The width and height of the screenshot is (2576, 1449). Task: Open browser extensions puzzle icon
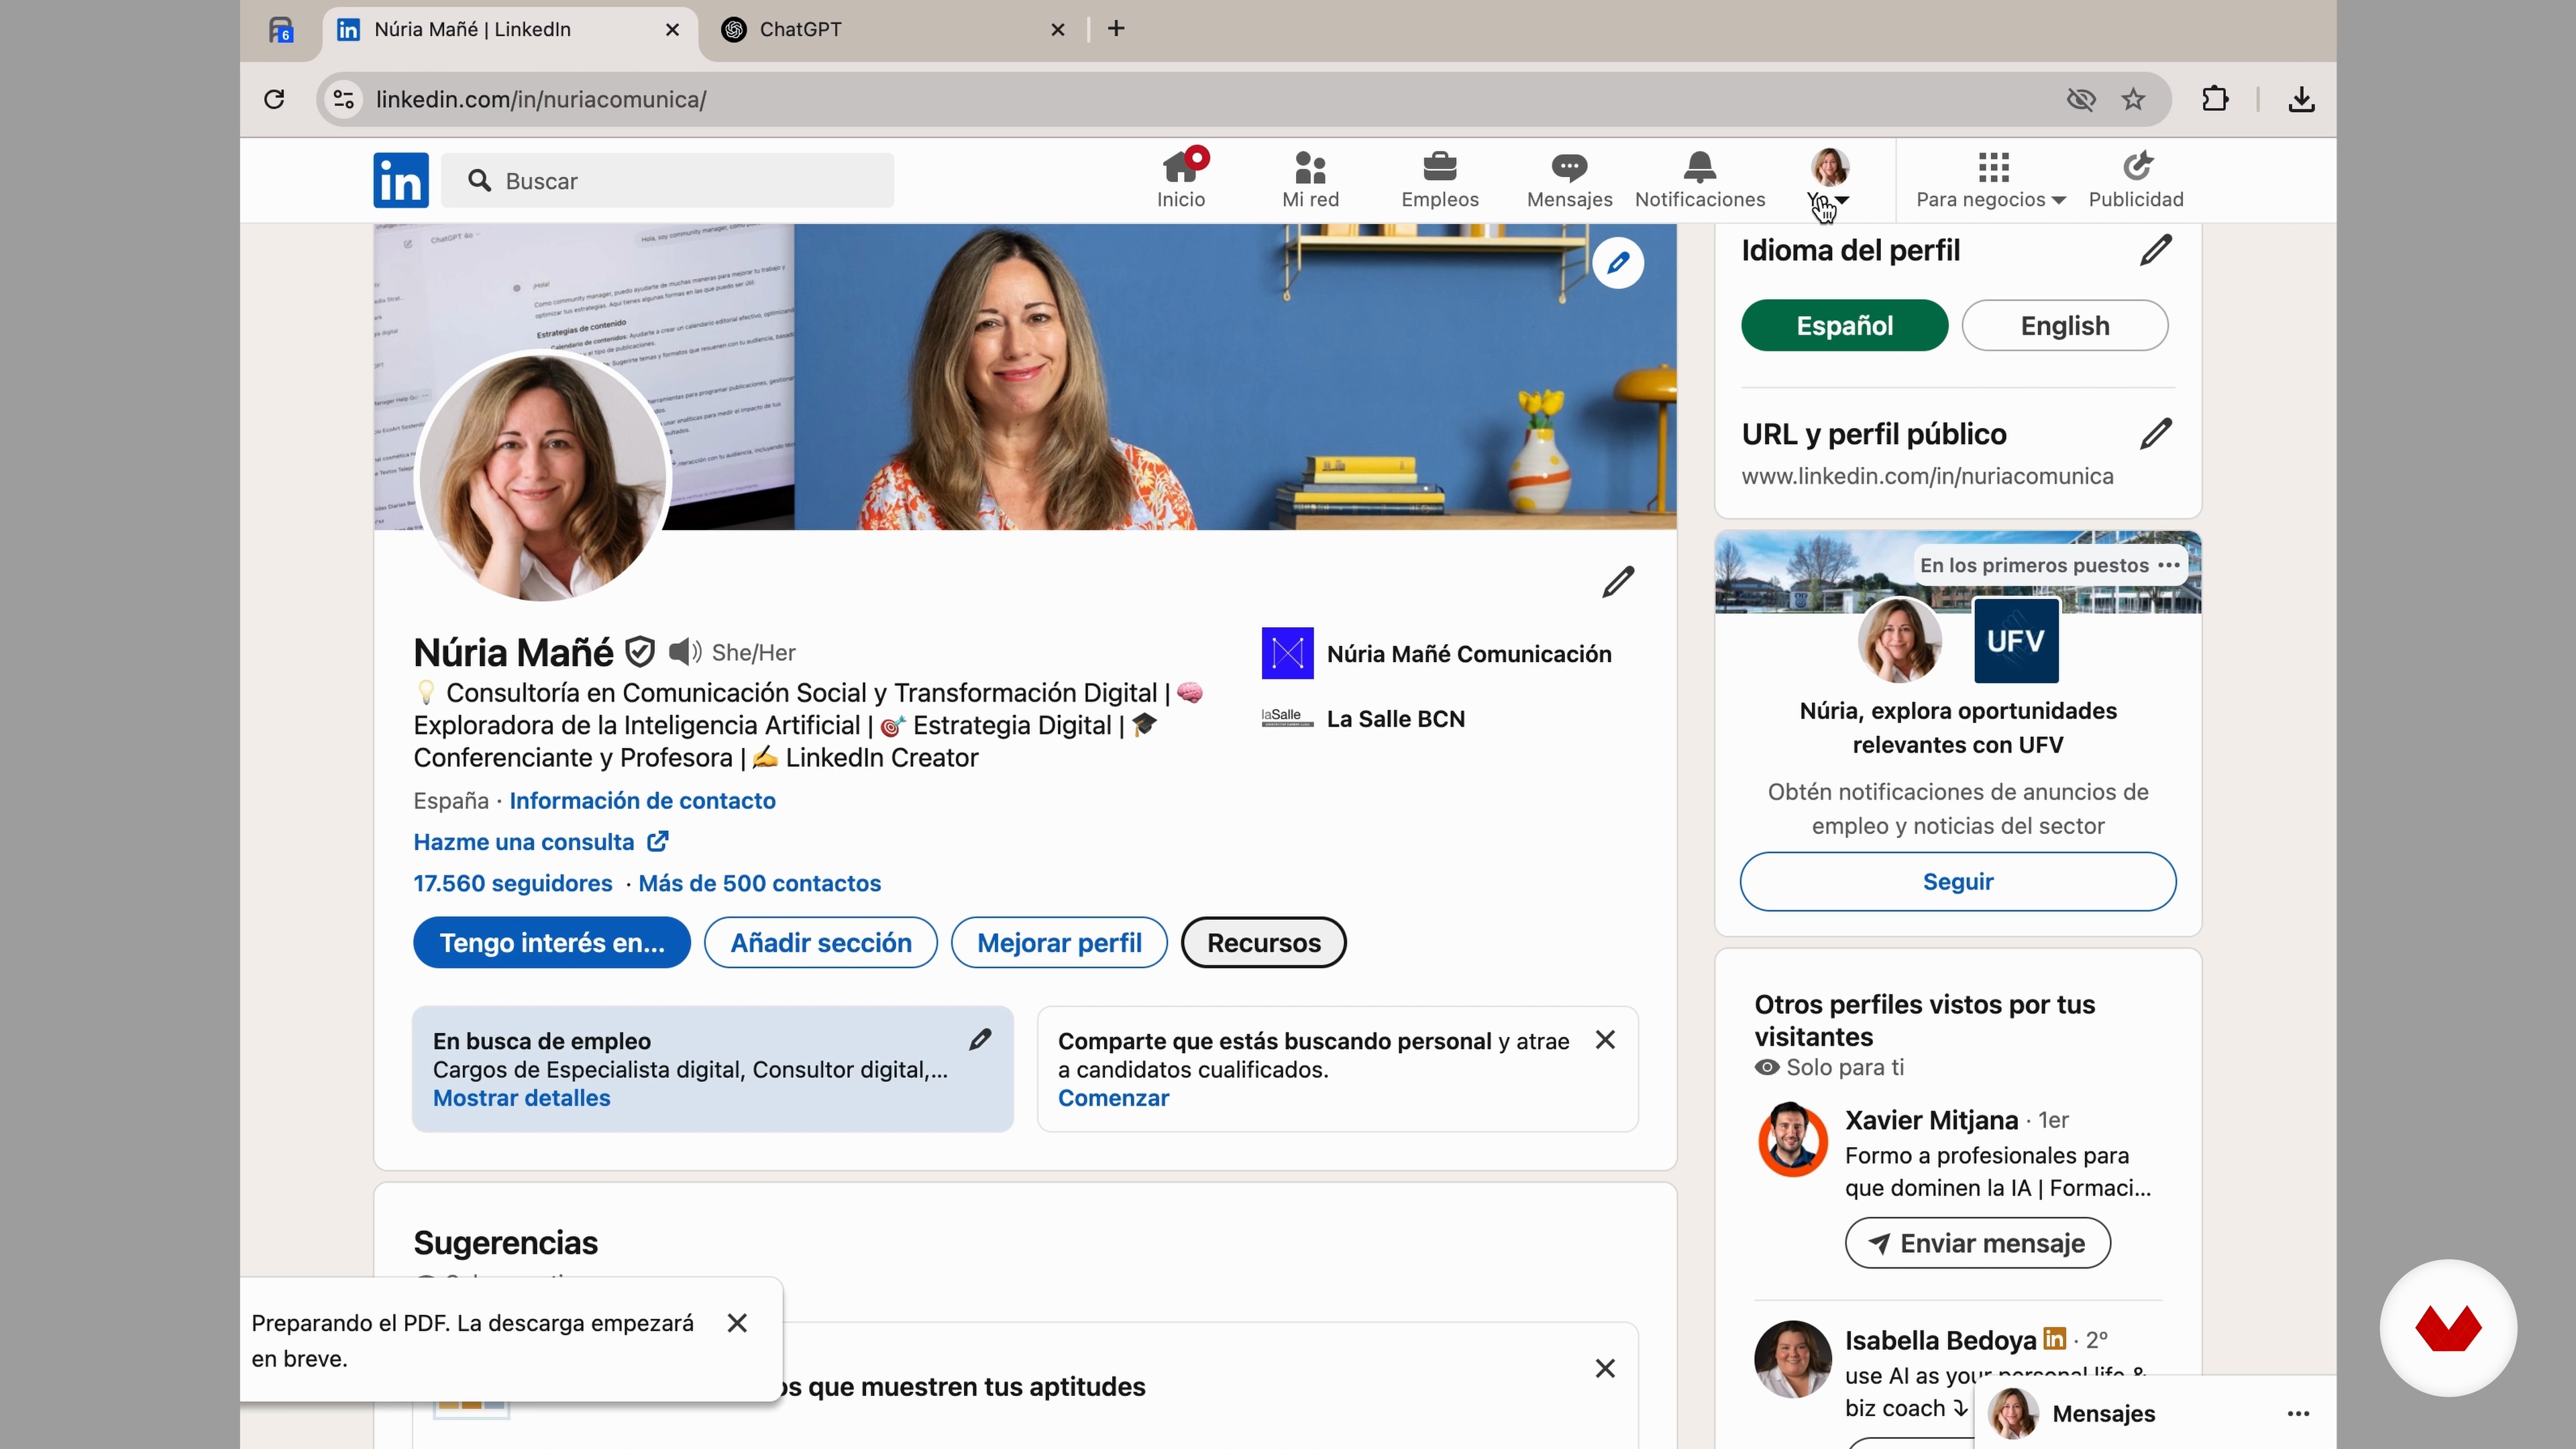pyautogui.click(x=2215, y=99)
